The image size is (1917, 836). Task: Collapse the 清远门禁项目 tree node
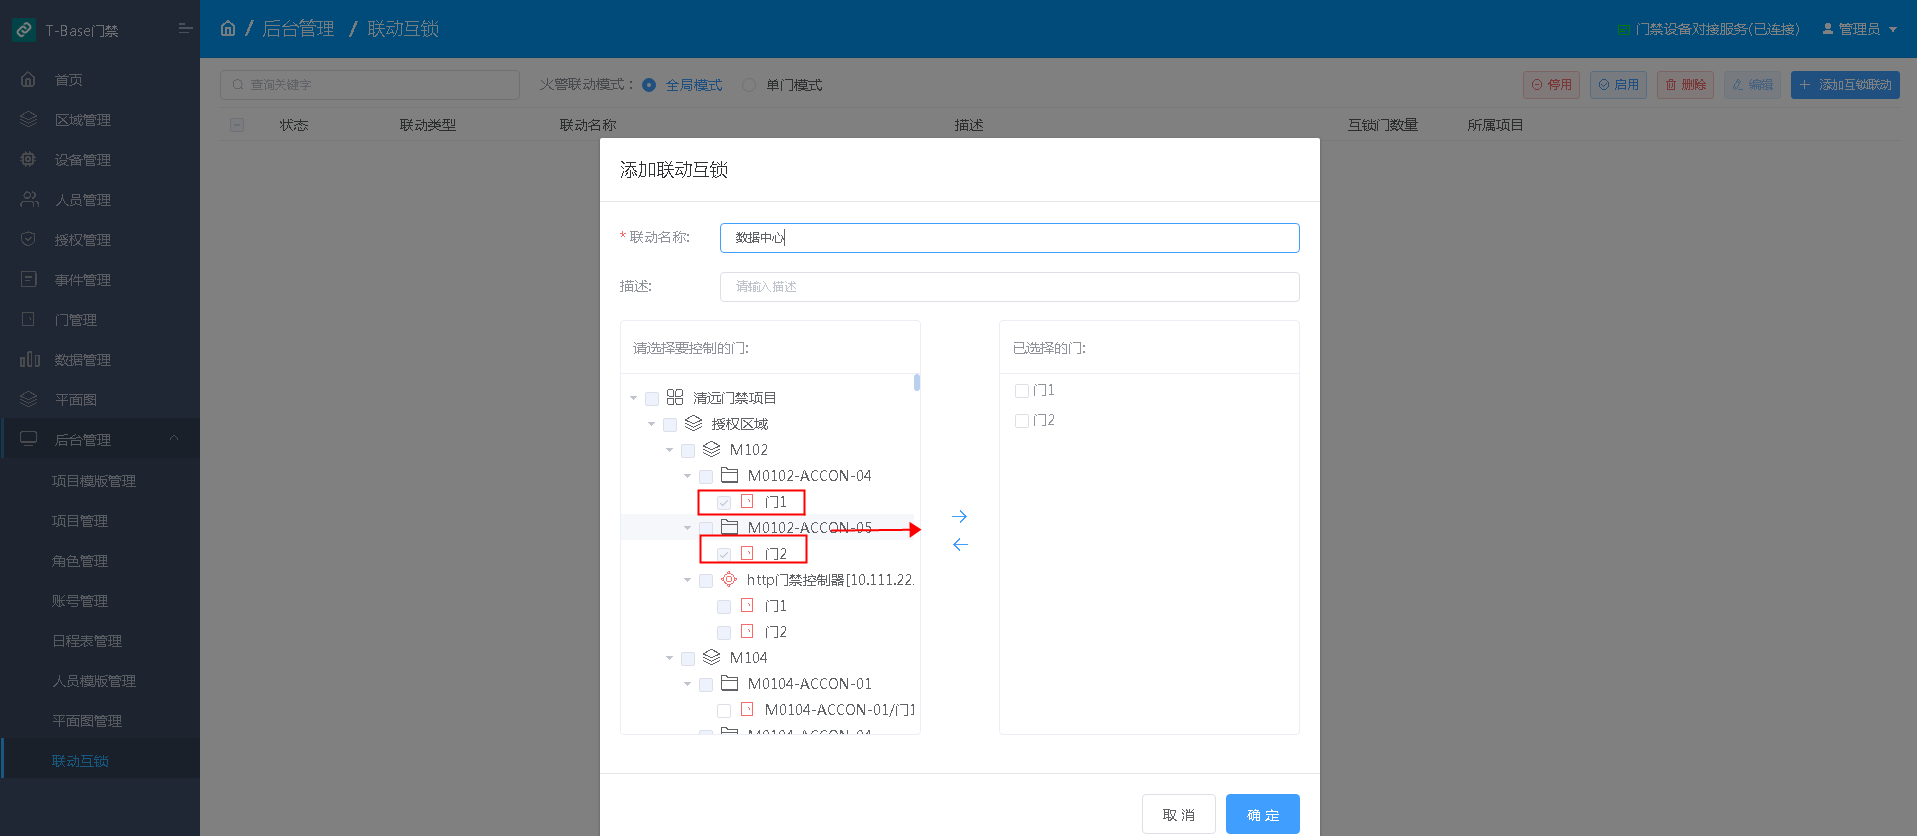(x=633, y=398)
